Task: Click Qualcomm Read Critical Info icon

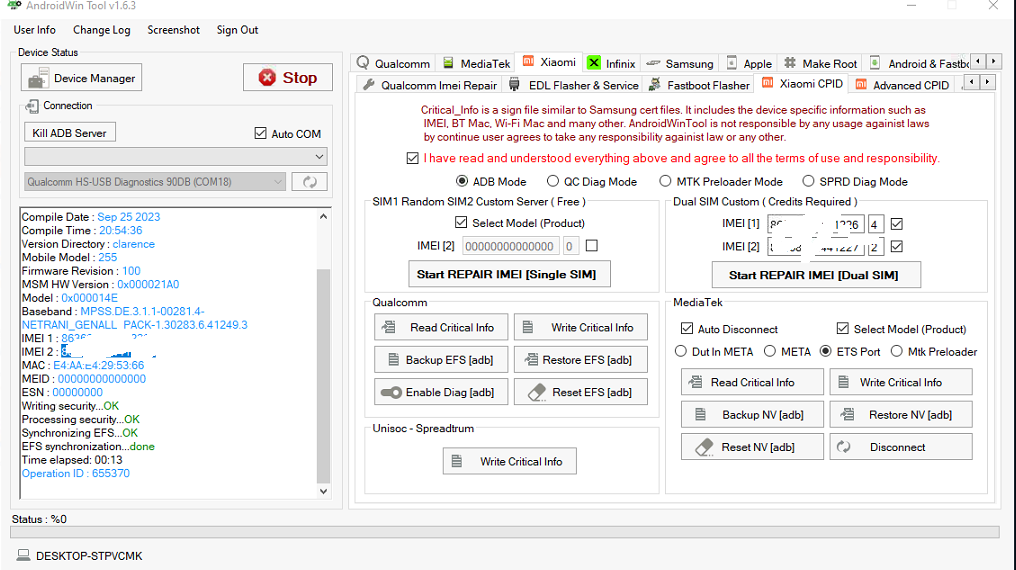Action: [x=389, y=327]
